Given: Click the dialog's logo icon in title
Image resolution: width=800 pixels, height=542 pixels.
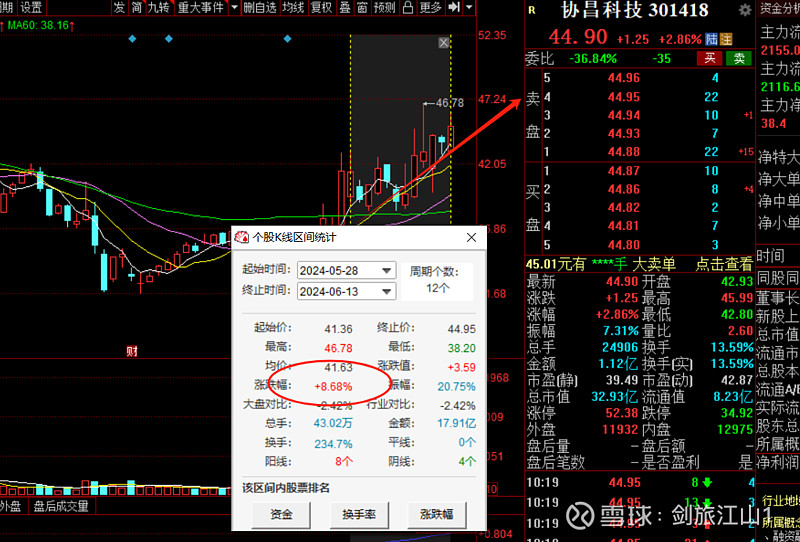Looking at the screenshot, I should (x=241, y=237).
